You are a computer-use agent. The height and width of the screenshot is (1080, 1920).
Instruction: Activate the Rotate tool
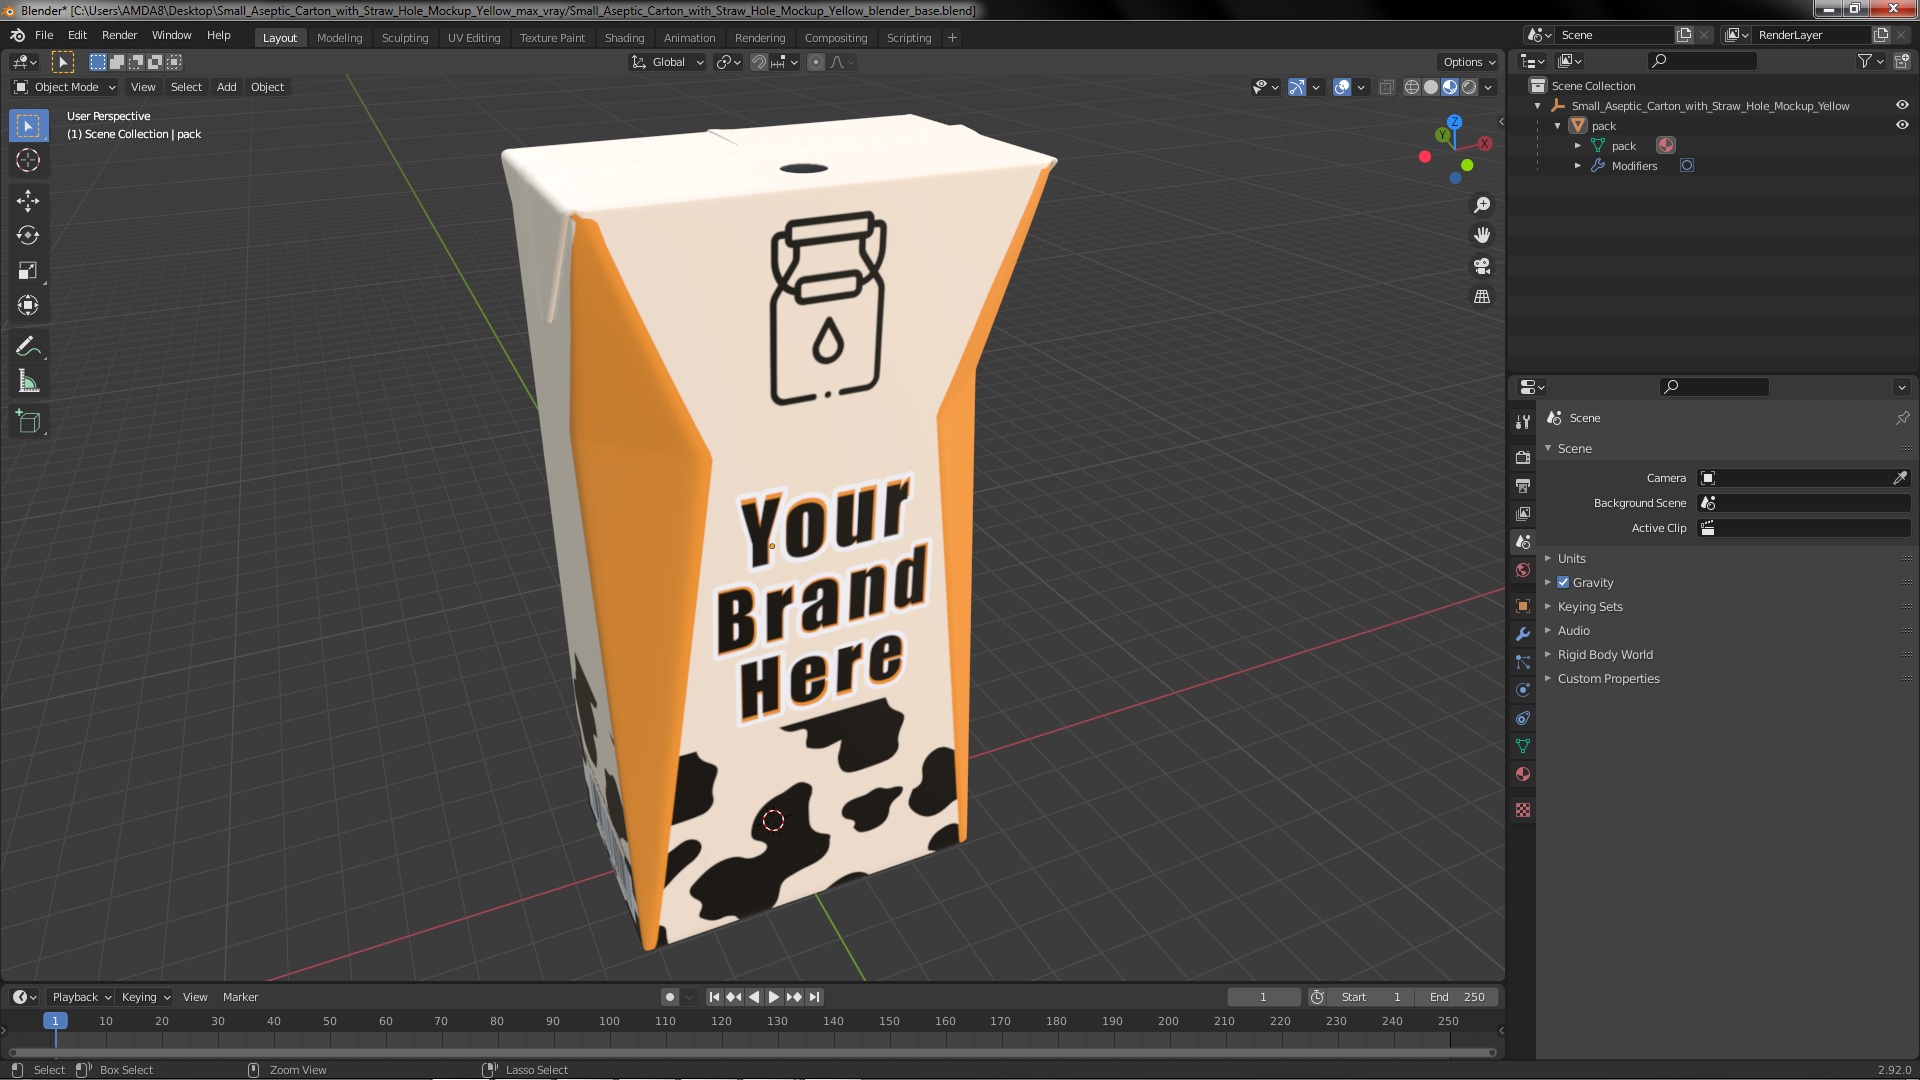tap(28, 236)
